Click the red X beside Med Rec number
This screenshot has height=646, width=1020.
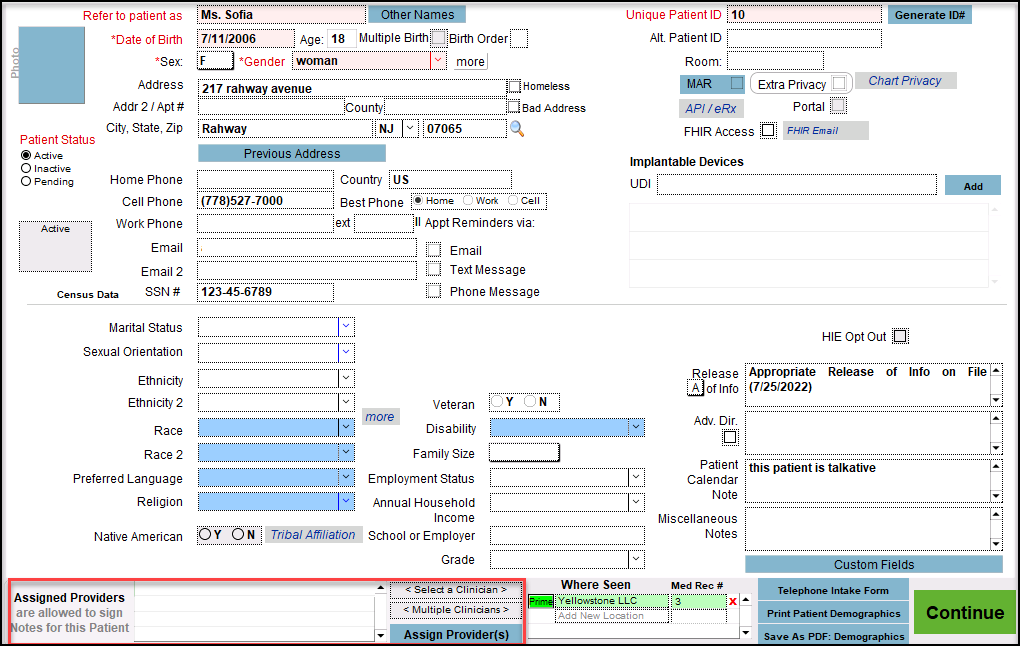733,601
